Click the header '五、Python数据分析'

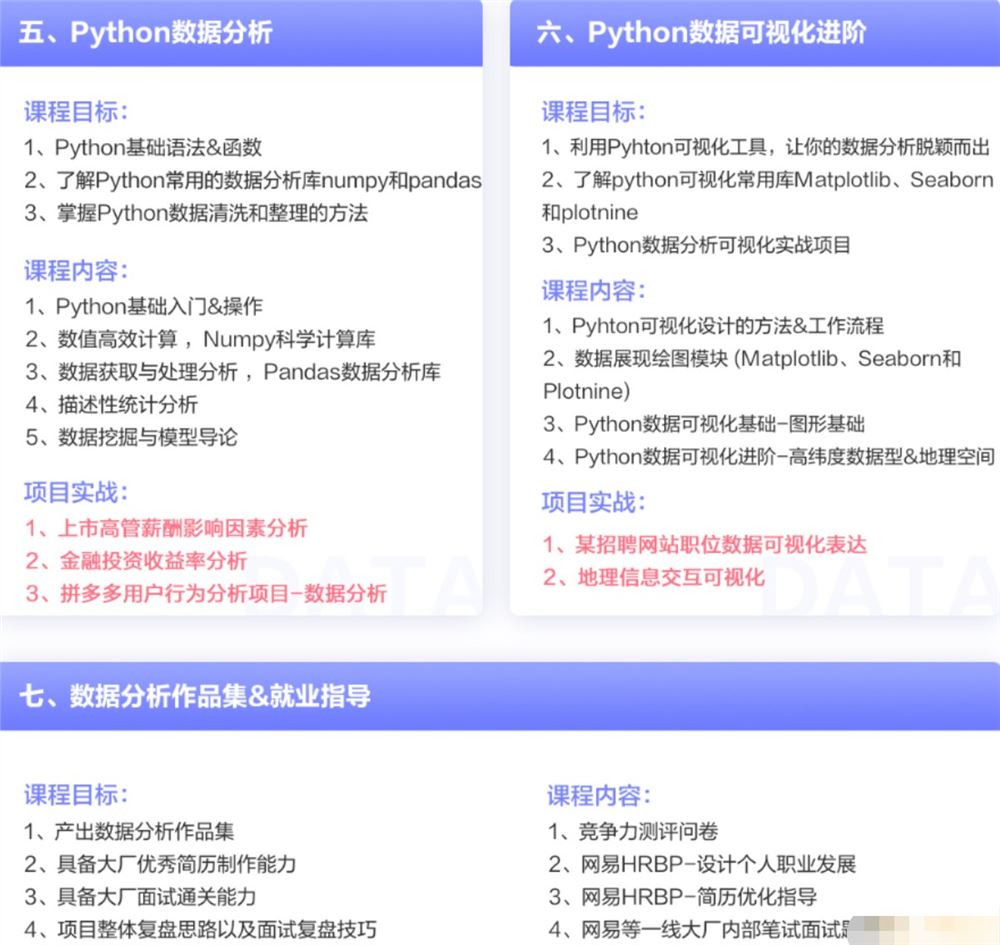click(x=145, y=33)
